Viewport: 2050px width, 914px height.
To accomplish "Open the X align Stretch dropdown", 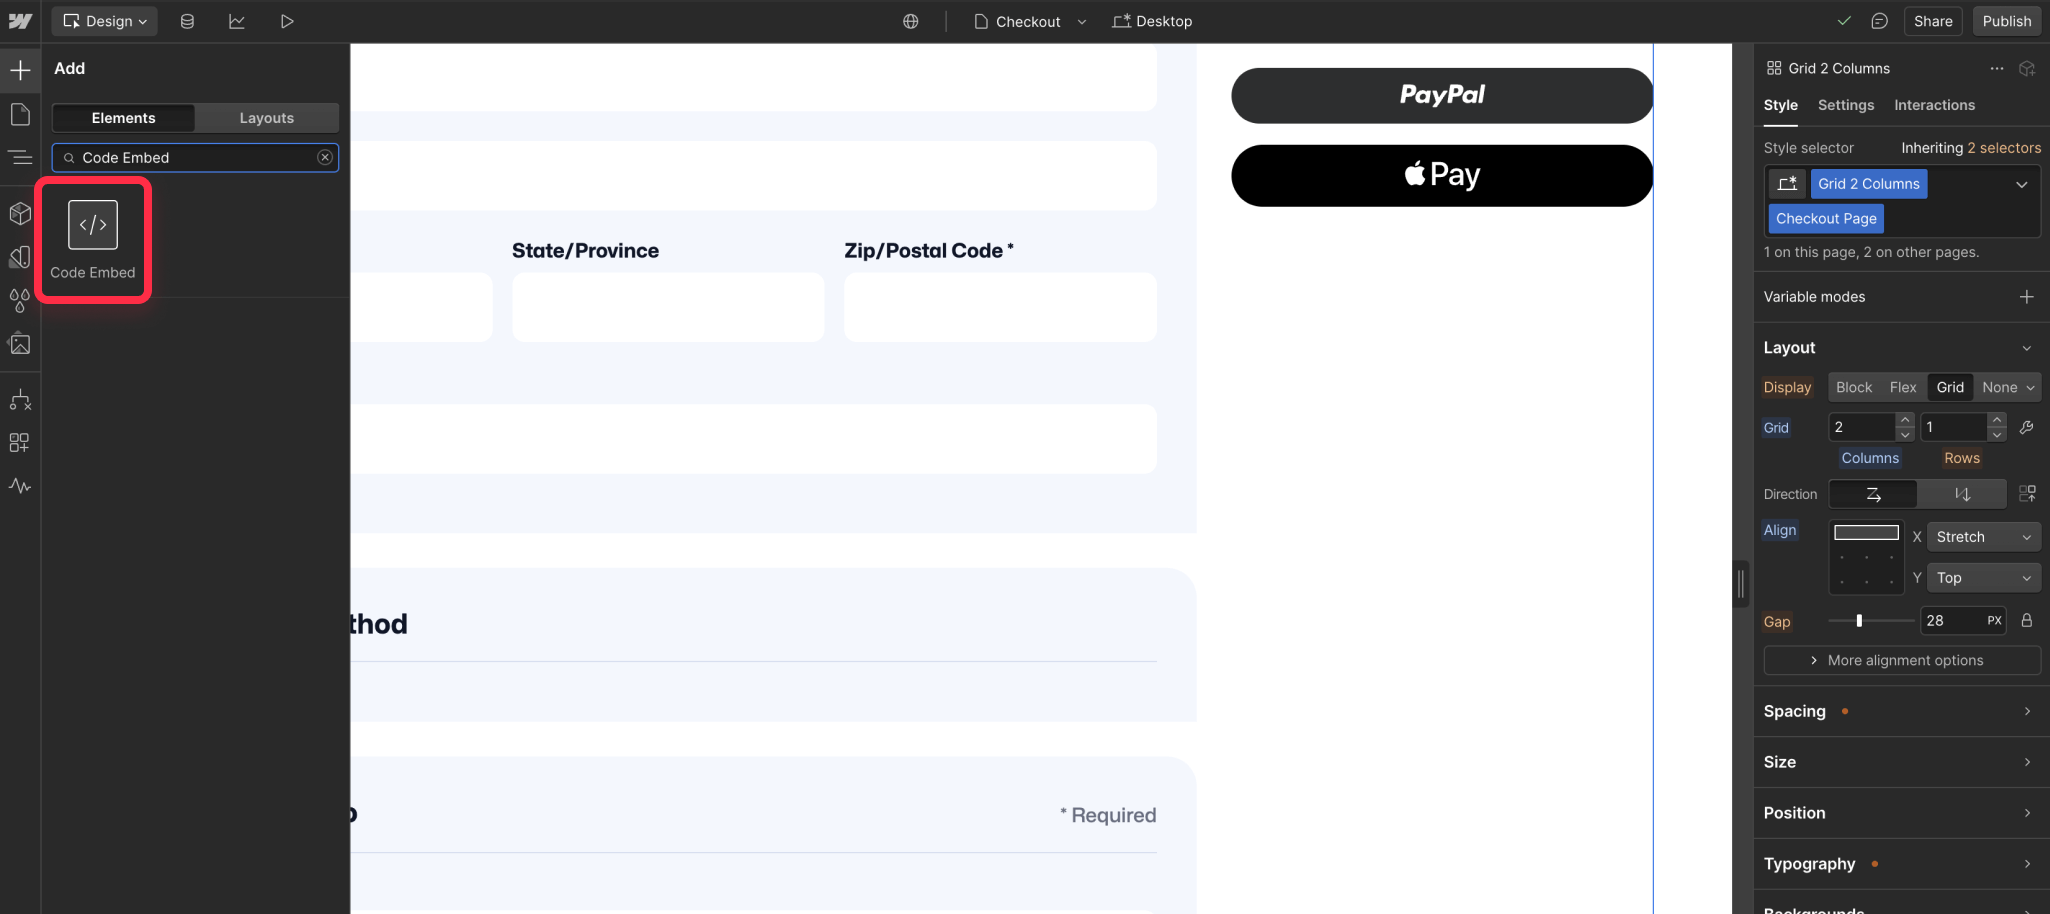I will click(x=1984, y=537).
